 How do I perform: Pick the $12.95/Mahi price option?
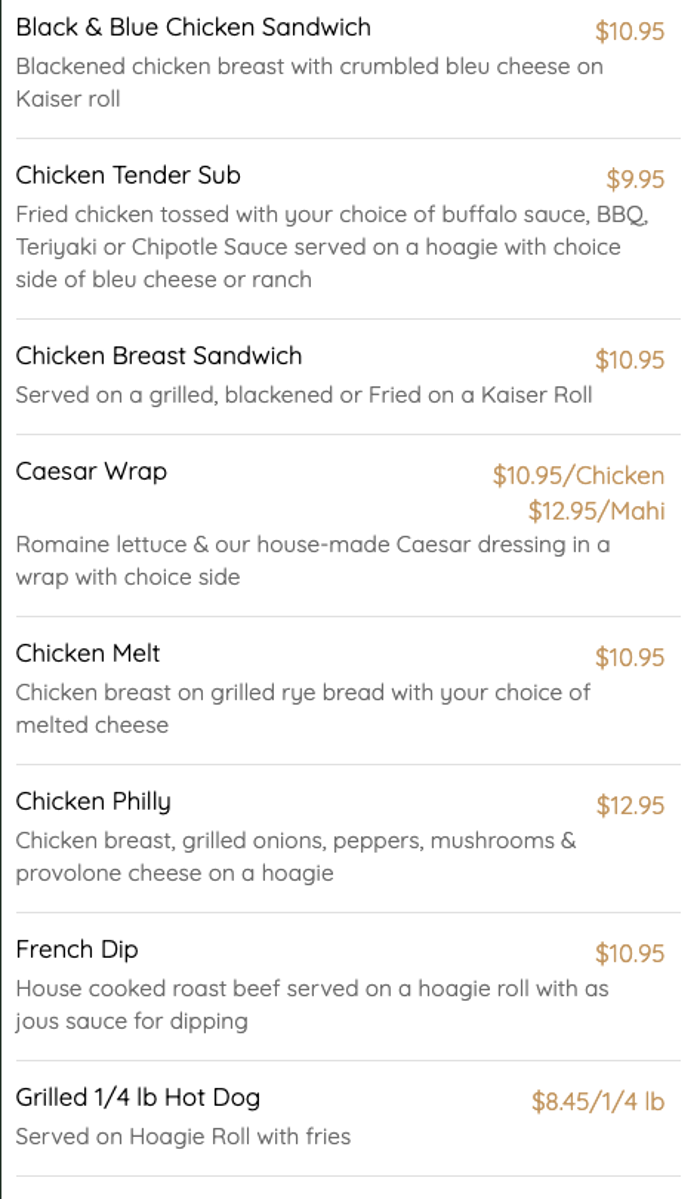596,511
